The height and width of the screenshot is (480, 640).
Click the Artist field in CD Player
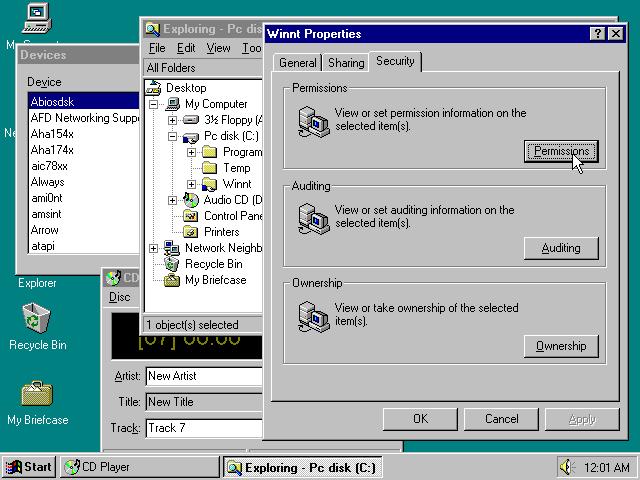click(x=204, y=376)
